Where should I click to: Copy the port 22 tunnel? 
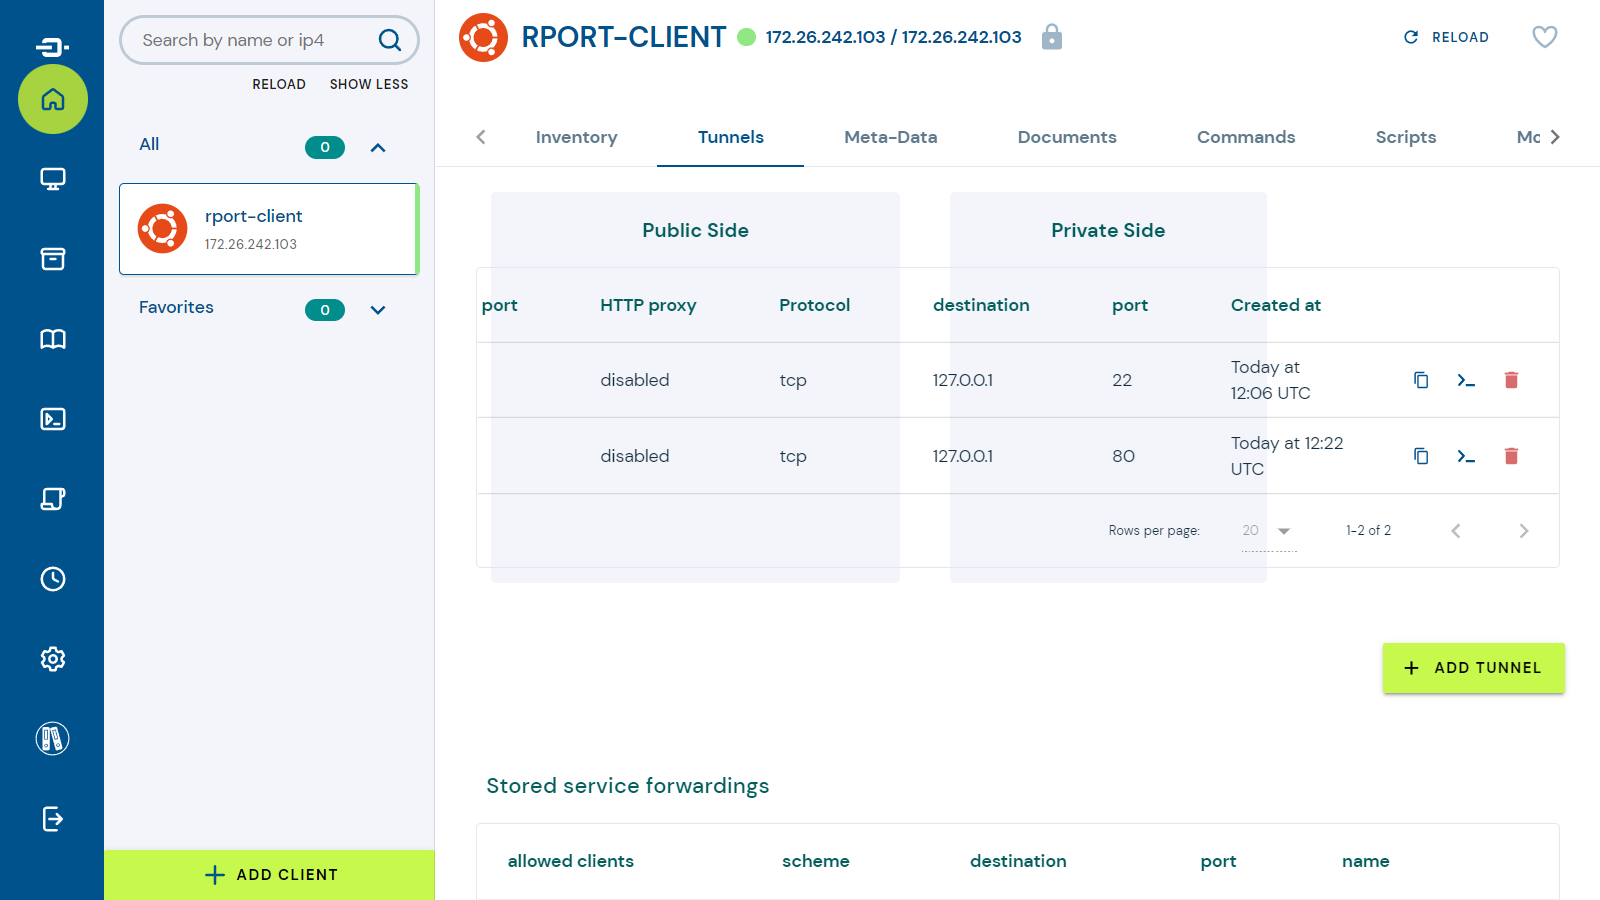pos(1421,380)
